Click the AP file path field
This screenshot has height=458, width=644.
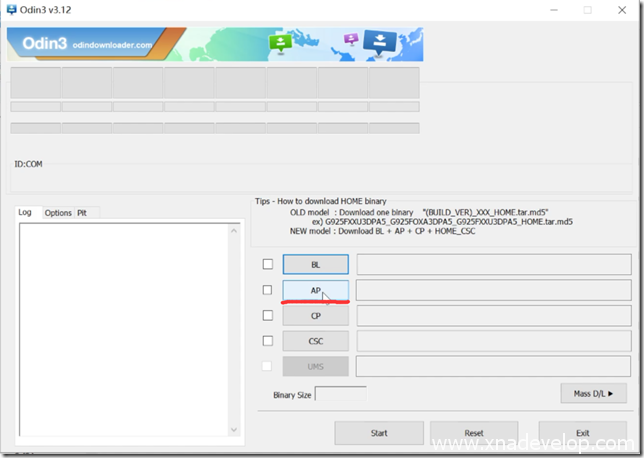tap(492, 290)
